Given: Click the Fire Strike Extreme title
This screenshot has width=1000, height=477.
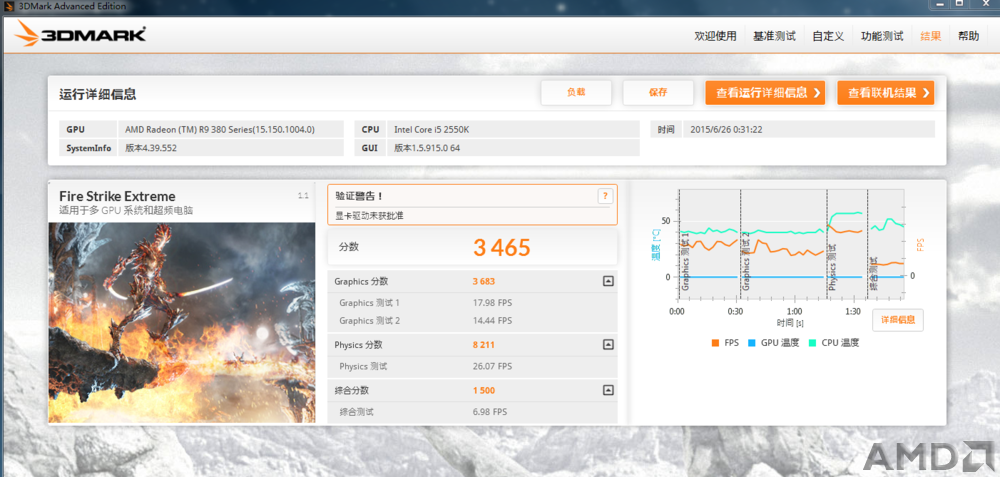Looking at the screenshot, I should [x=117, y=196].
